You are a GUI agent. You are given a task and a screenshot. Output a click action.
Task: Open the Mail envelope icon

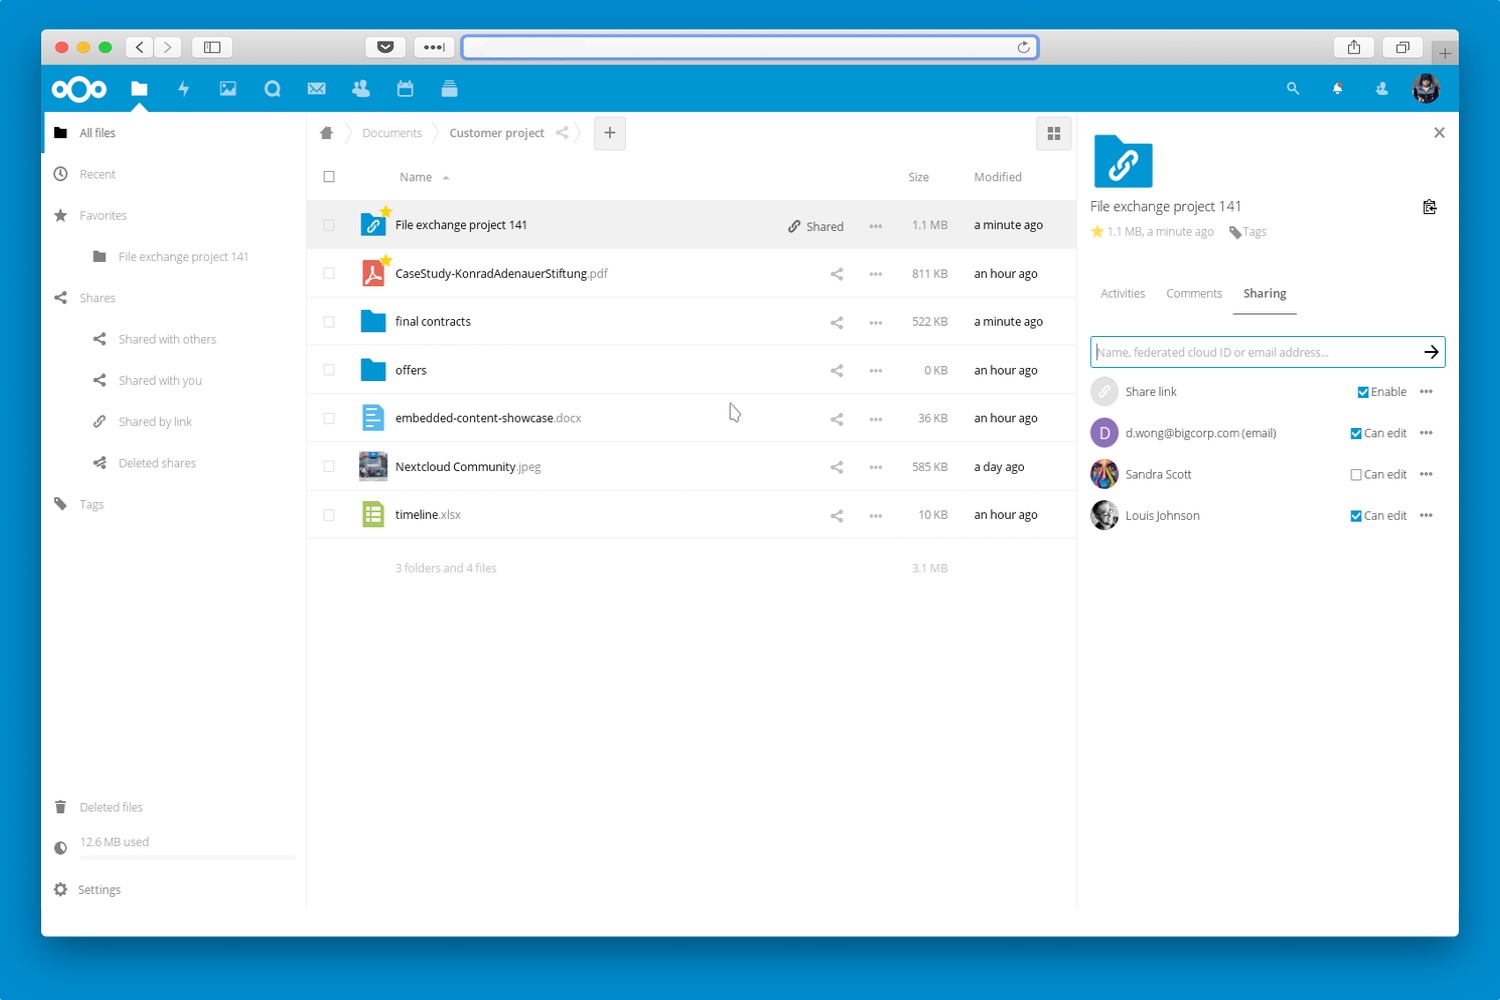(317, 89)
